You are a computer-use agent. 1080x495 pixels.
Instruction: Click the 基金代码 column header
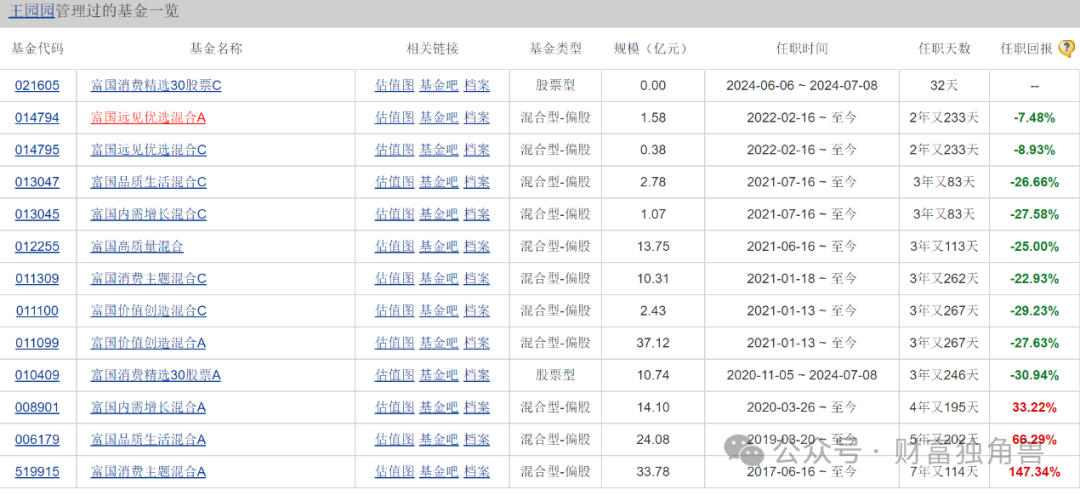(x=37, y=49)
